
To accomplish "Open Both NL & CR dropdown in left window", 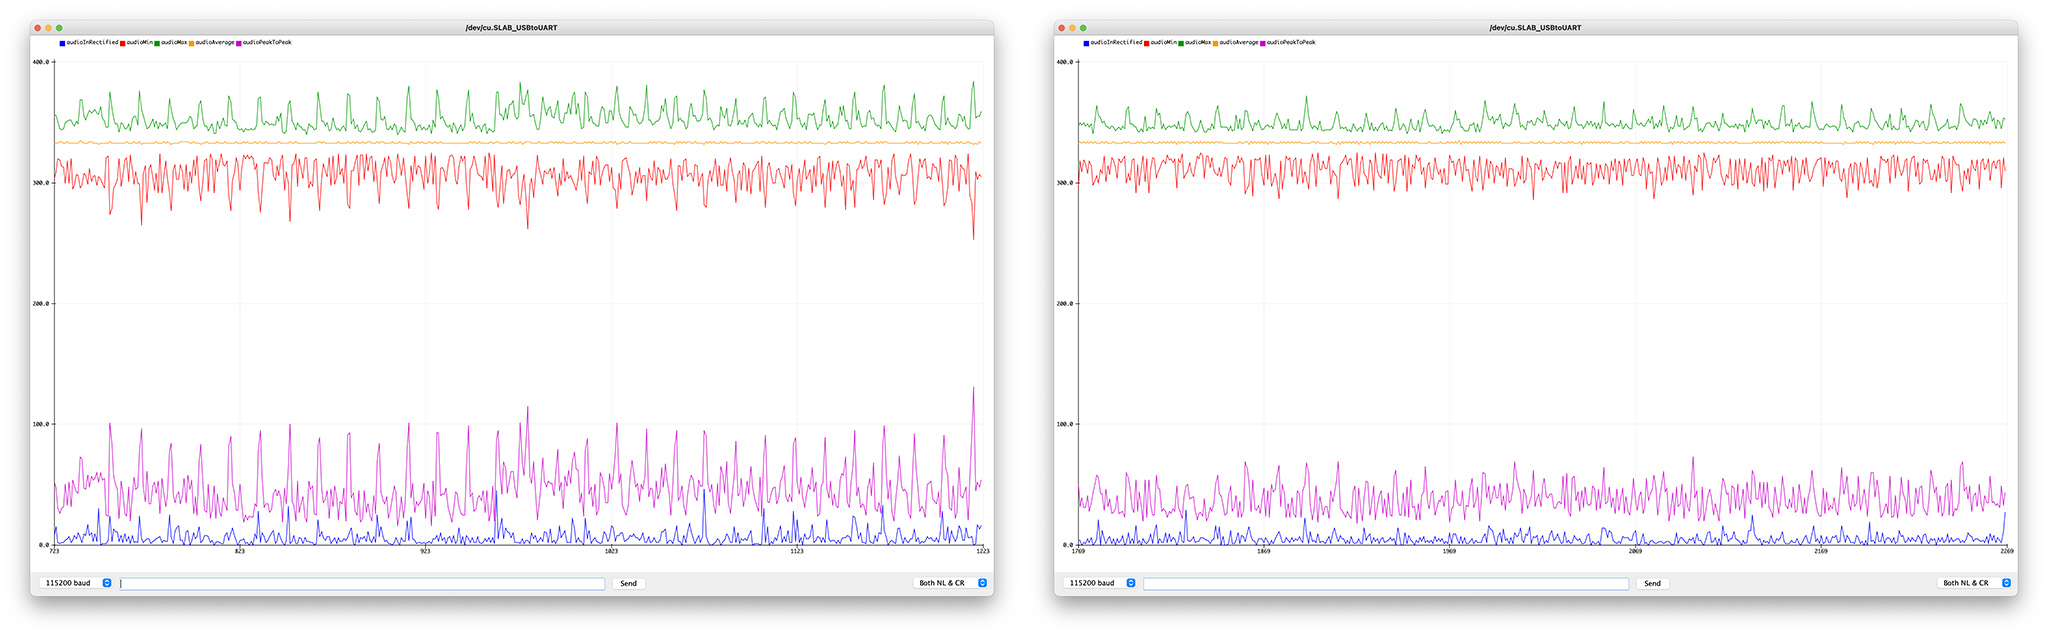I will tap(950, 583).
